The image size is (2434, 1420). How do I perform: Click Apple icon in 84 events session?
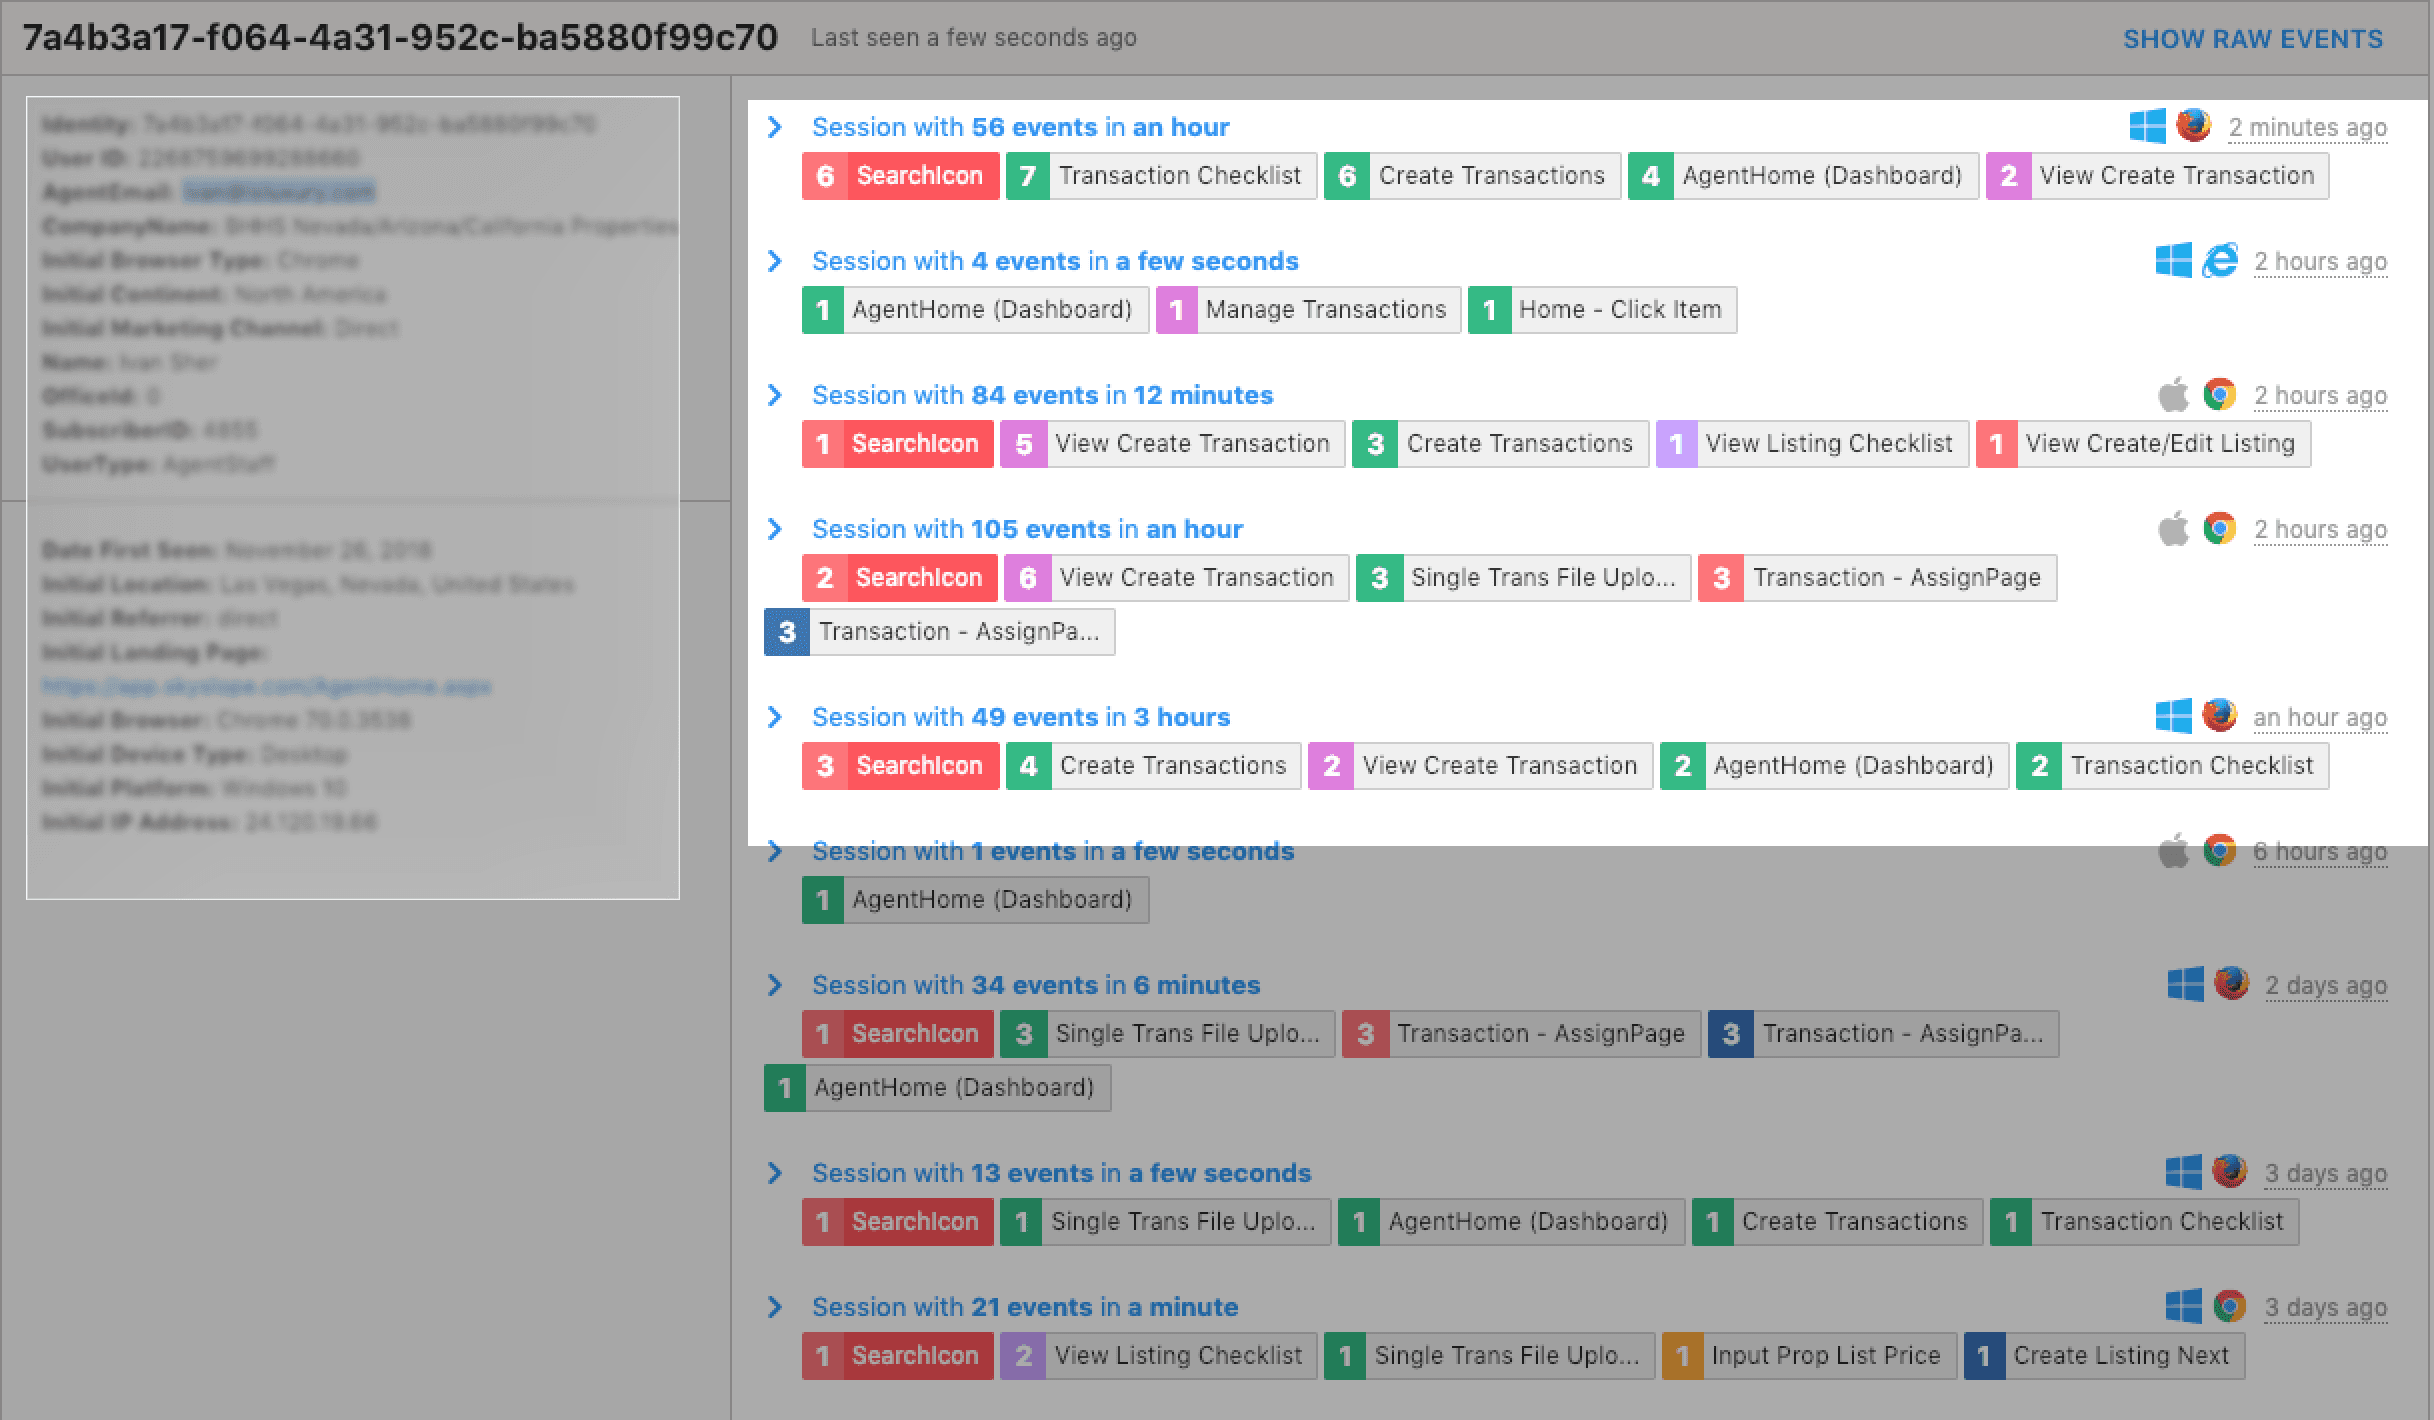(x=2172, y=395)
